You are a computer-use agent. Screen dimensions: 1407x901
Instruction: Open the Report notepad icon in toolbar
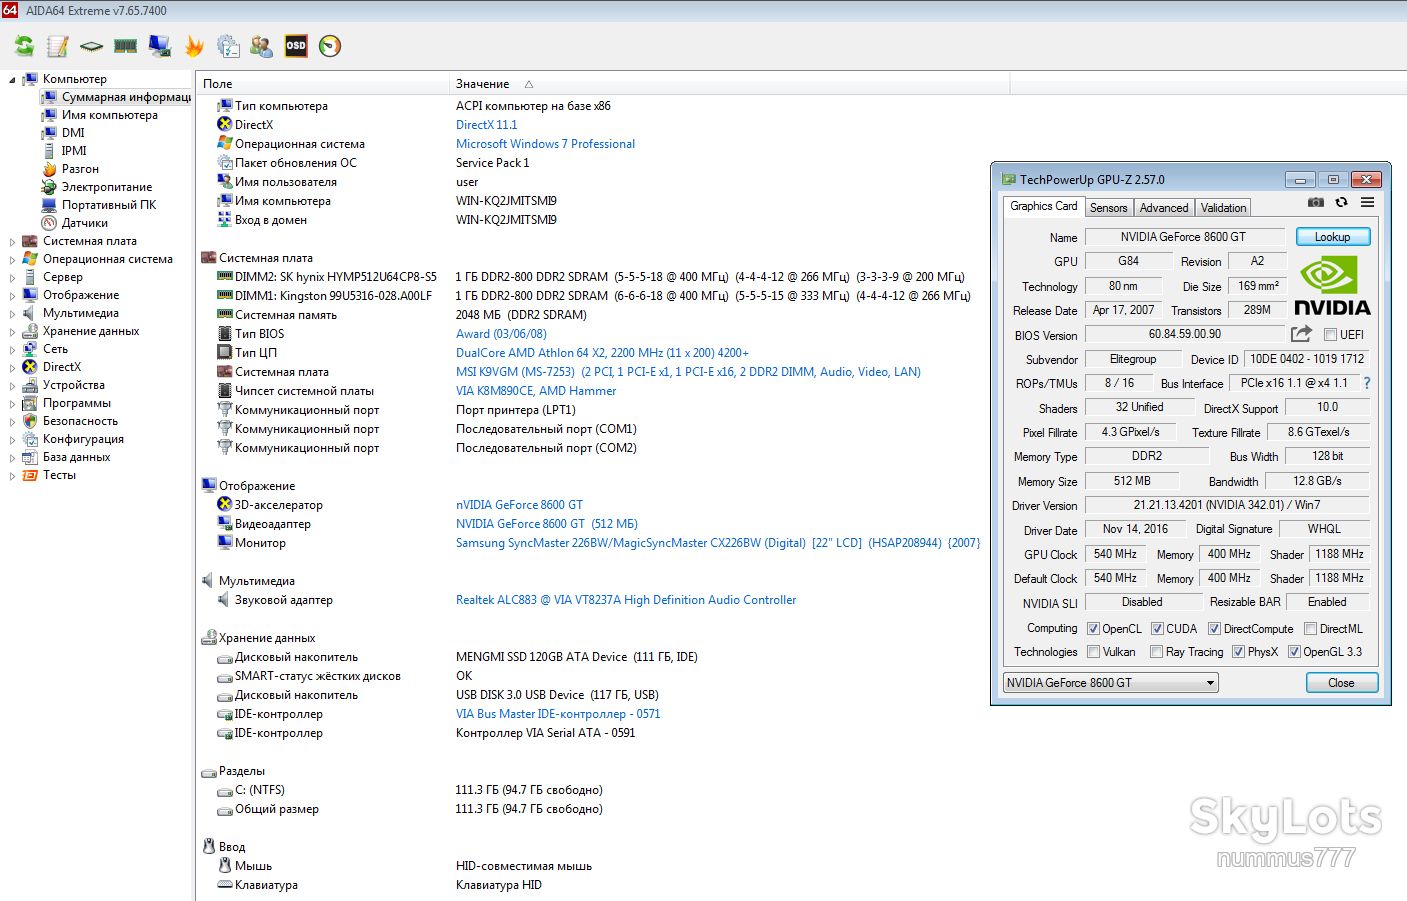(x=58, y=46)
